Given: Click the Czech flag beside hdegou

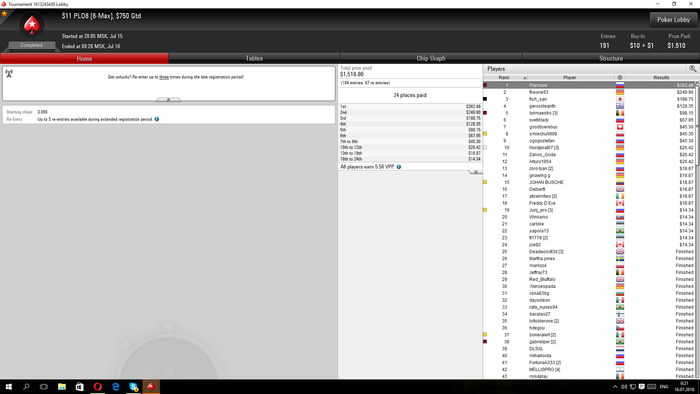Looking at the screenshot, I should 620,328.
